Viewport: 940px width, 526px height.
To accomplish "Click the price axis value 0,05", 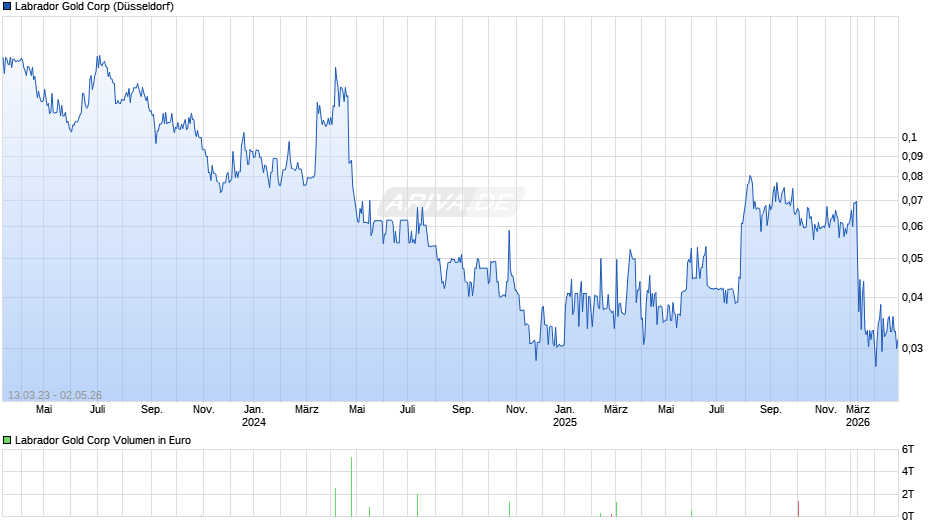I will click(912, 259).
